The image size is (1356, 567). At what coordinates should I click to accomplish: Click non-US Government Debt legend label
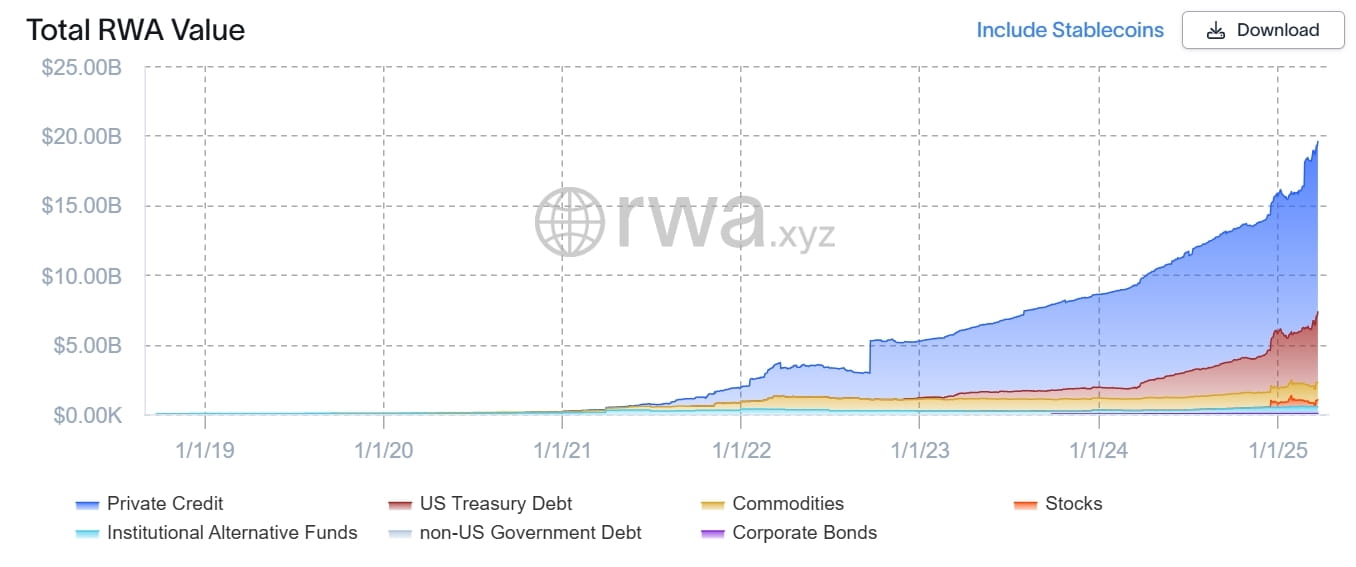530,533
